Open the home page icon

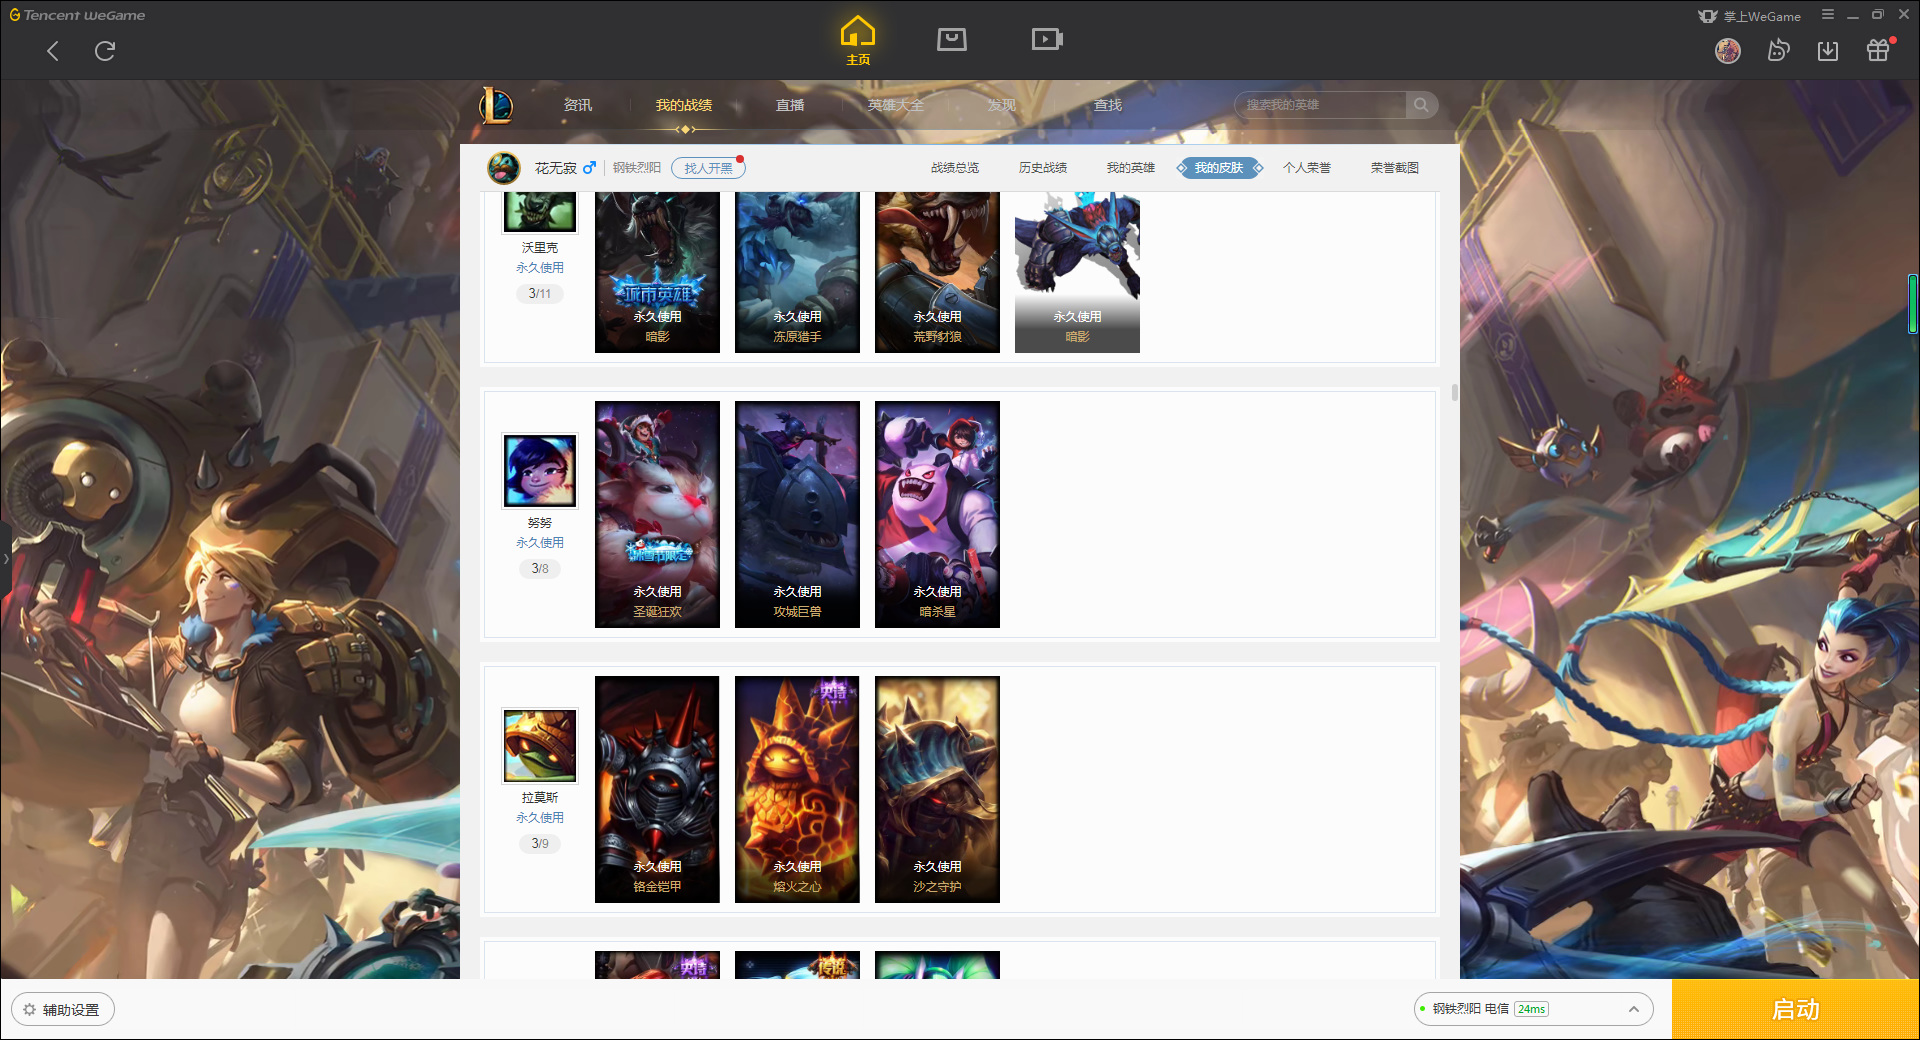(x=858, y=41)
